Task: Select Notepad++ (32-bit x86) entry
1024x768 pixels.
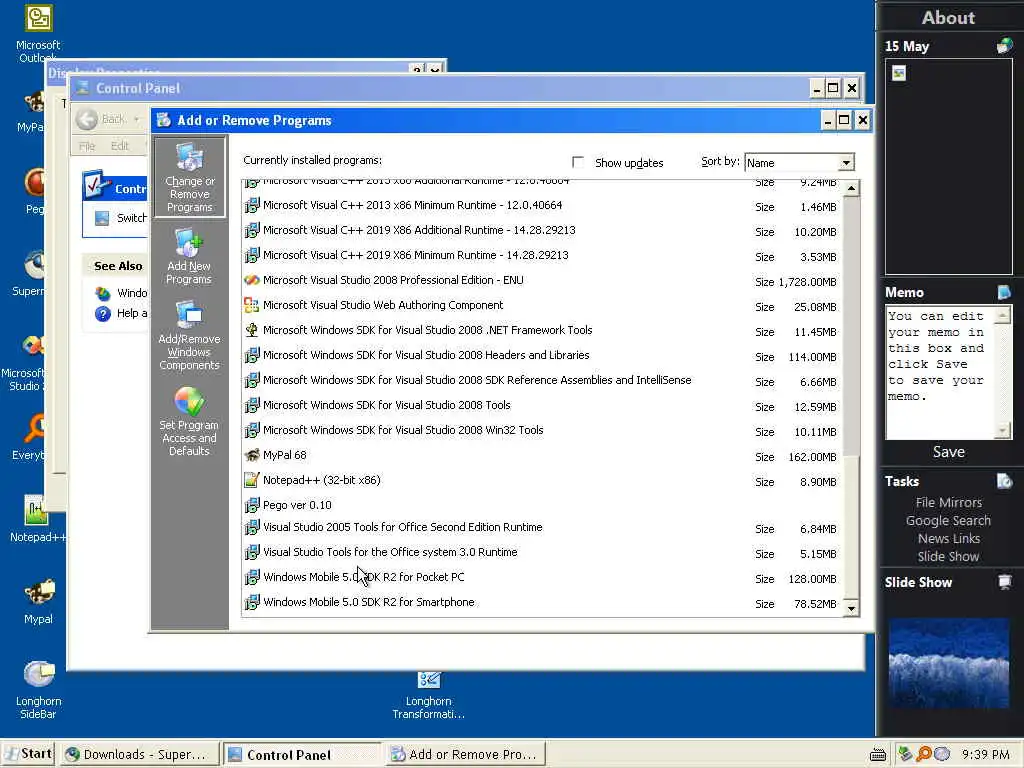Action: pyautogui.click(x=541, y=481)
